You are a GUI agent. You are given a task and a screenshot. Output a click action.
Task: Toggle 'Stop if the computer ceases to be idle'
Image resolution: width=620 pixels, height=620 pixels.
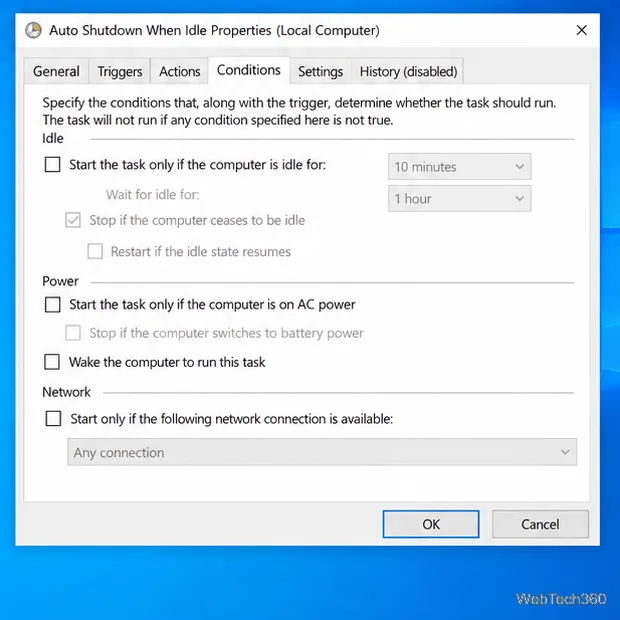pyautogui.click(x=73, y=220)
